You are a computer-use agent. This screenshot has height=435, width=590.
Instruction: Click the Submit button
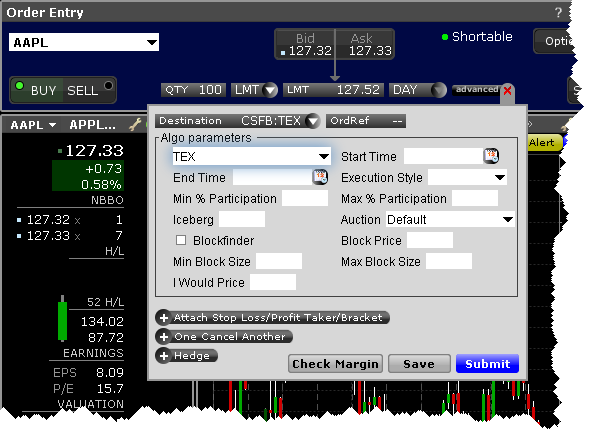pyautogui.click(x=487, y=364)
